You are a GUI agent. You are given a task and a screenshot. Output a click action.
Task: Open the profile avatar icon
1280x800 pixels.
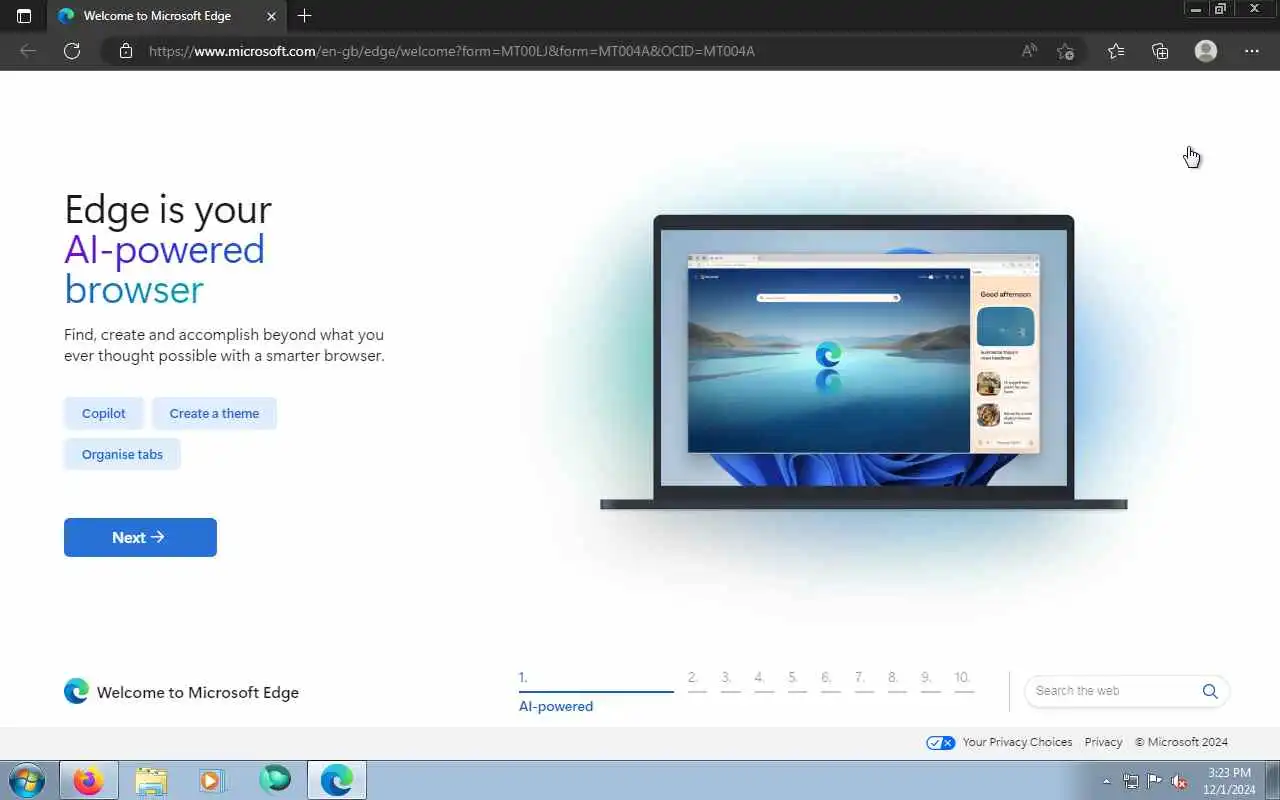click(1206, 51)
